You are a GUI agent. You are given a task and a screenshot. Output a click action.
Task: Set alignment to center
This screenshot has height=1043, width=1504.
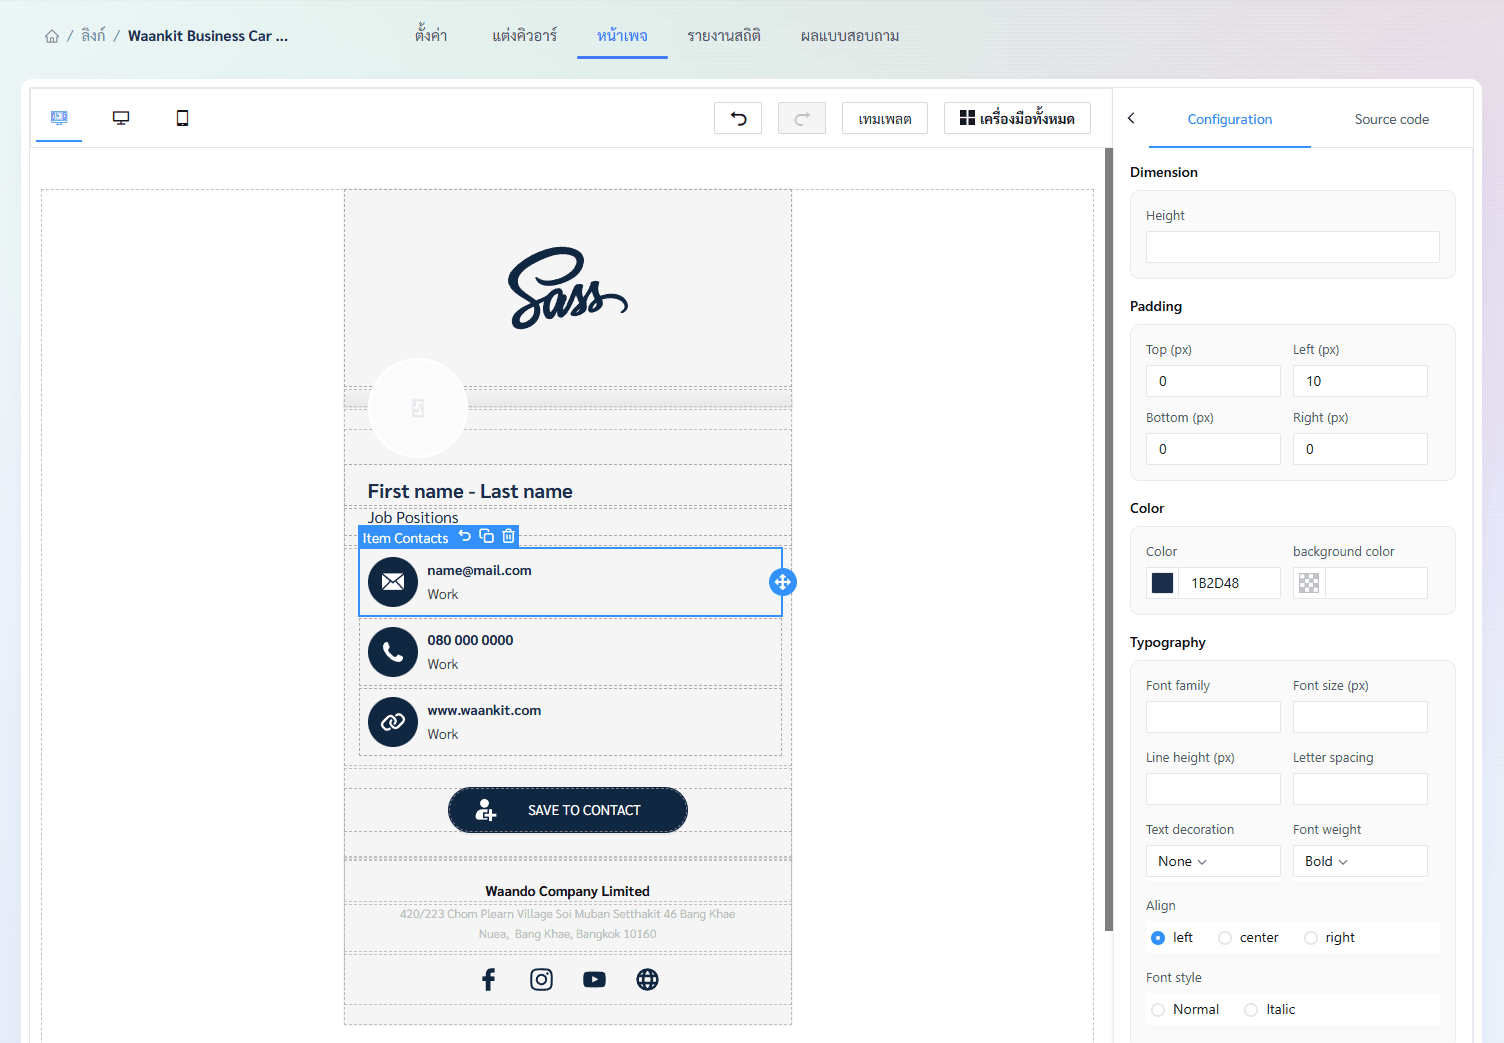[x=1225, y=938]
